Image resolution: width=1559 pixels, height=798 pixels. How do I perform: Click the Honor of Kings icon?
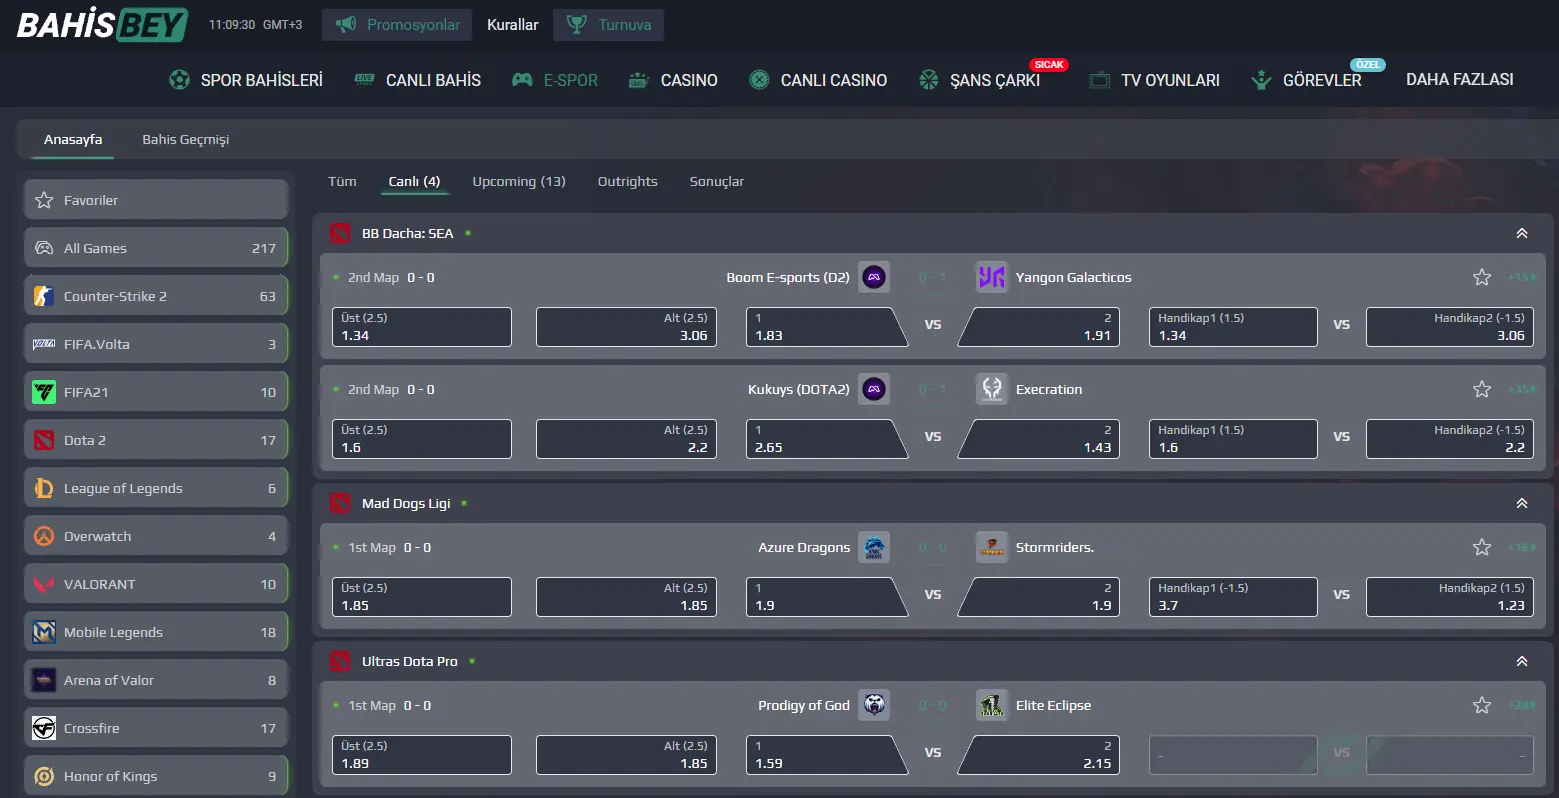[44, 776]
